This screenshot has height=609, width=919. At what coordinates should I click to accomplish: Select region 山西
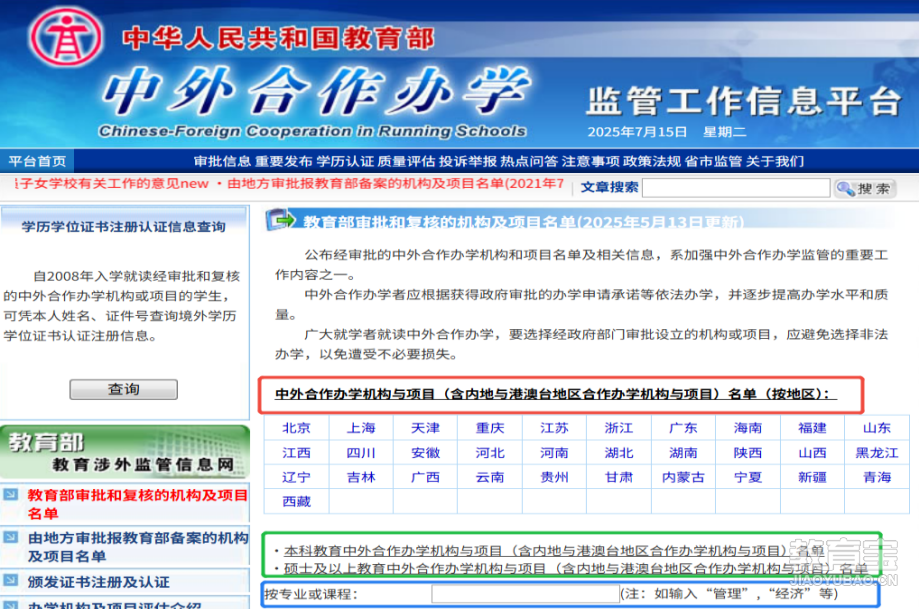click(x=812, y=453)
